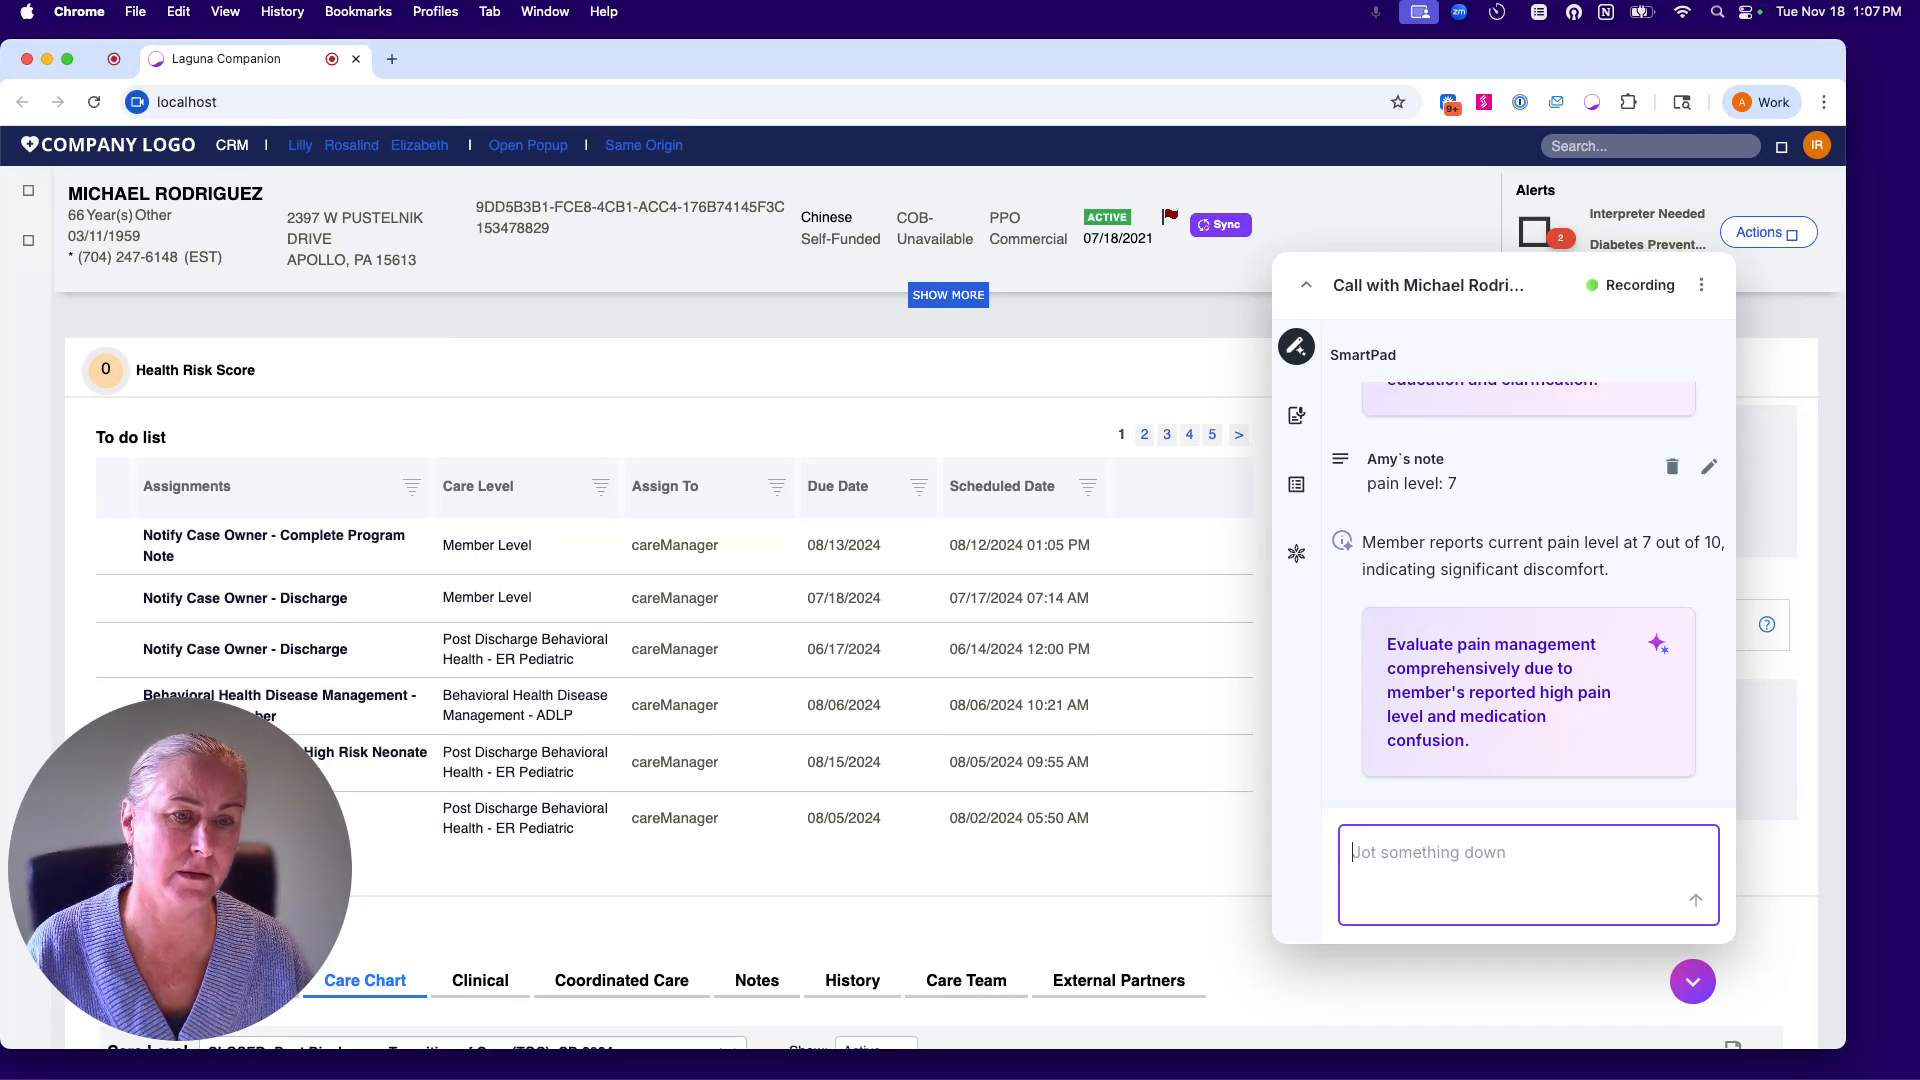
Task: Open the History menu in the menu bar
Action: [282, 11]
